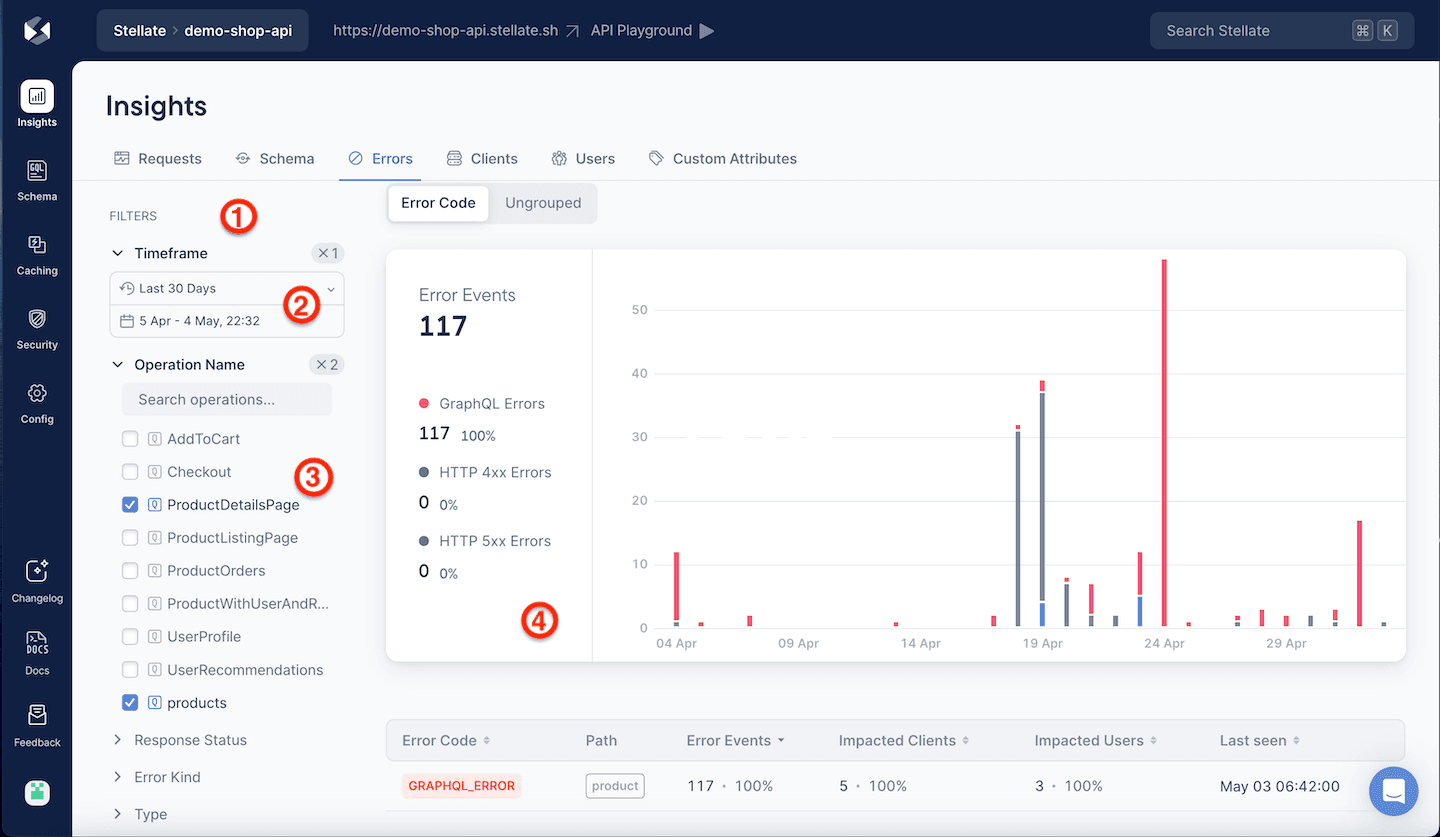Open Config gear in the sidebar

coord(37,394)
